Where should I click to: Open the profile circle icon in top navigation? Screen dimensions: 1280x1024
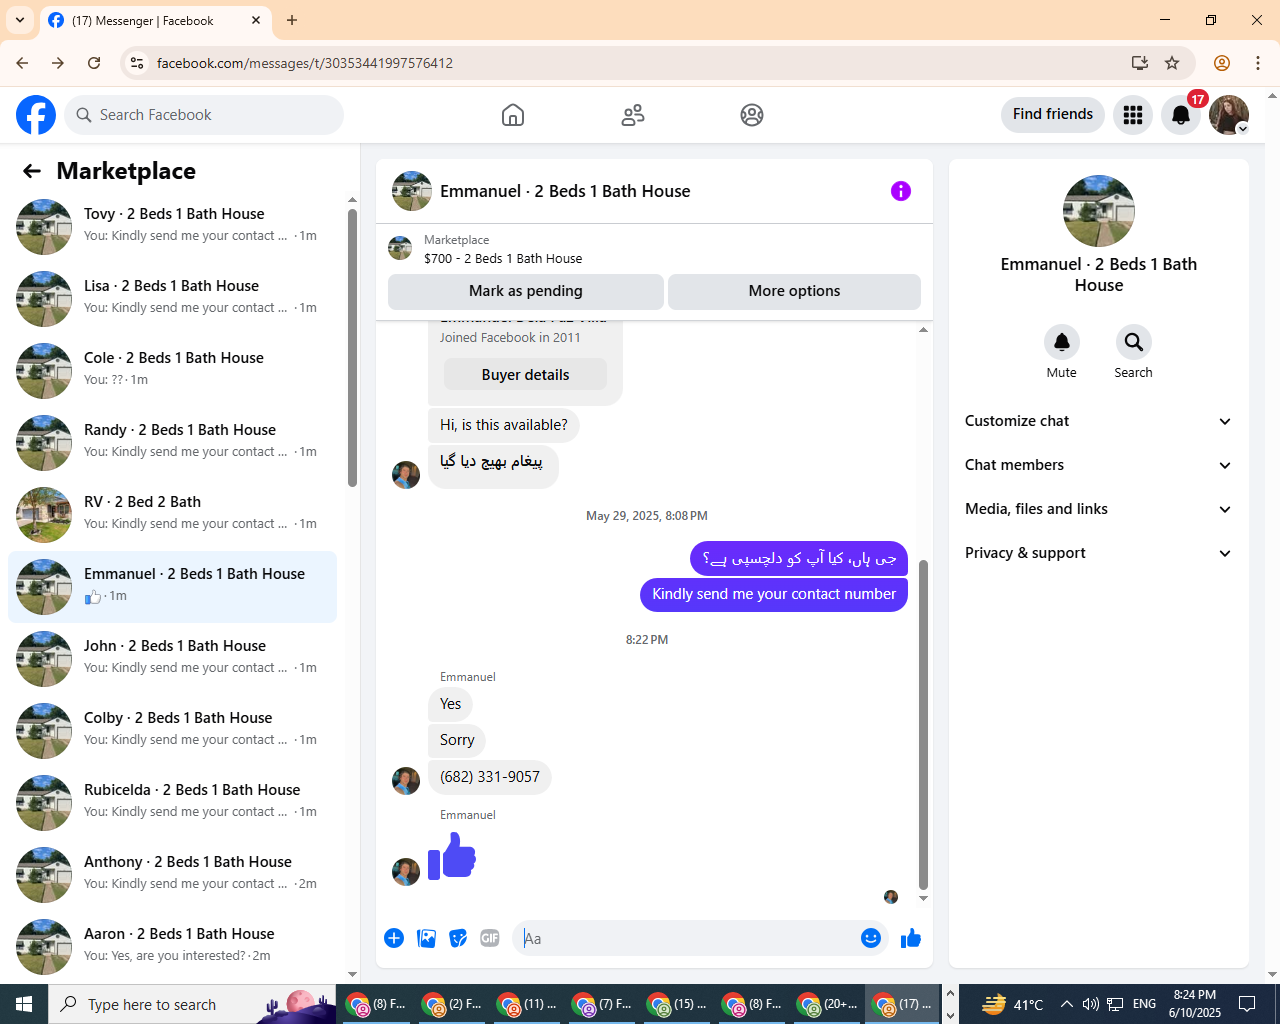[752, 115]
